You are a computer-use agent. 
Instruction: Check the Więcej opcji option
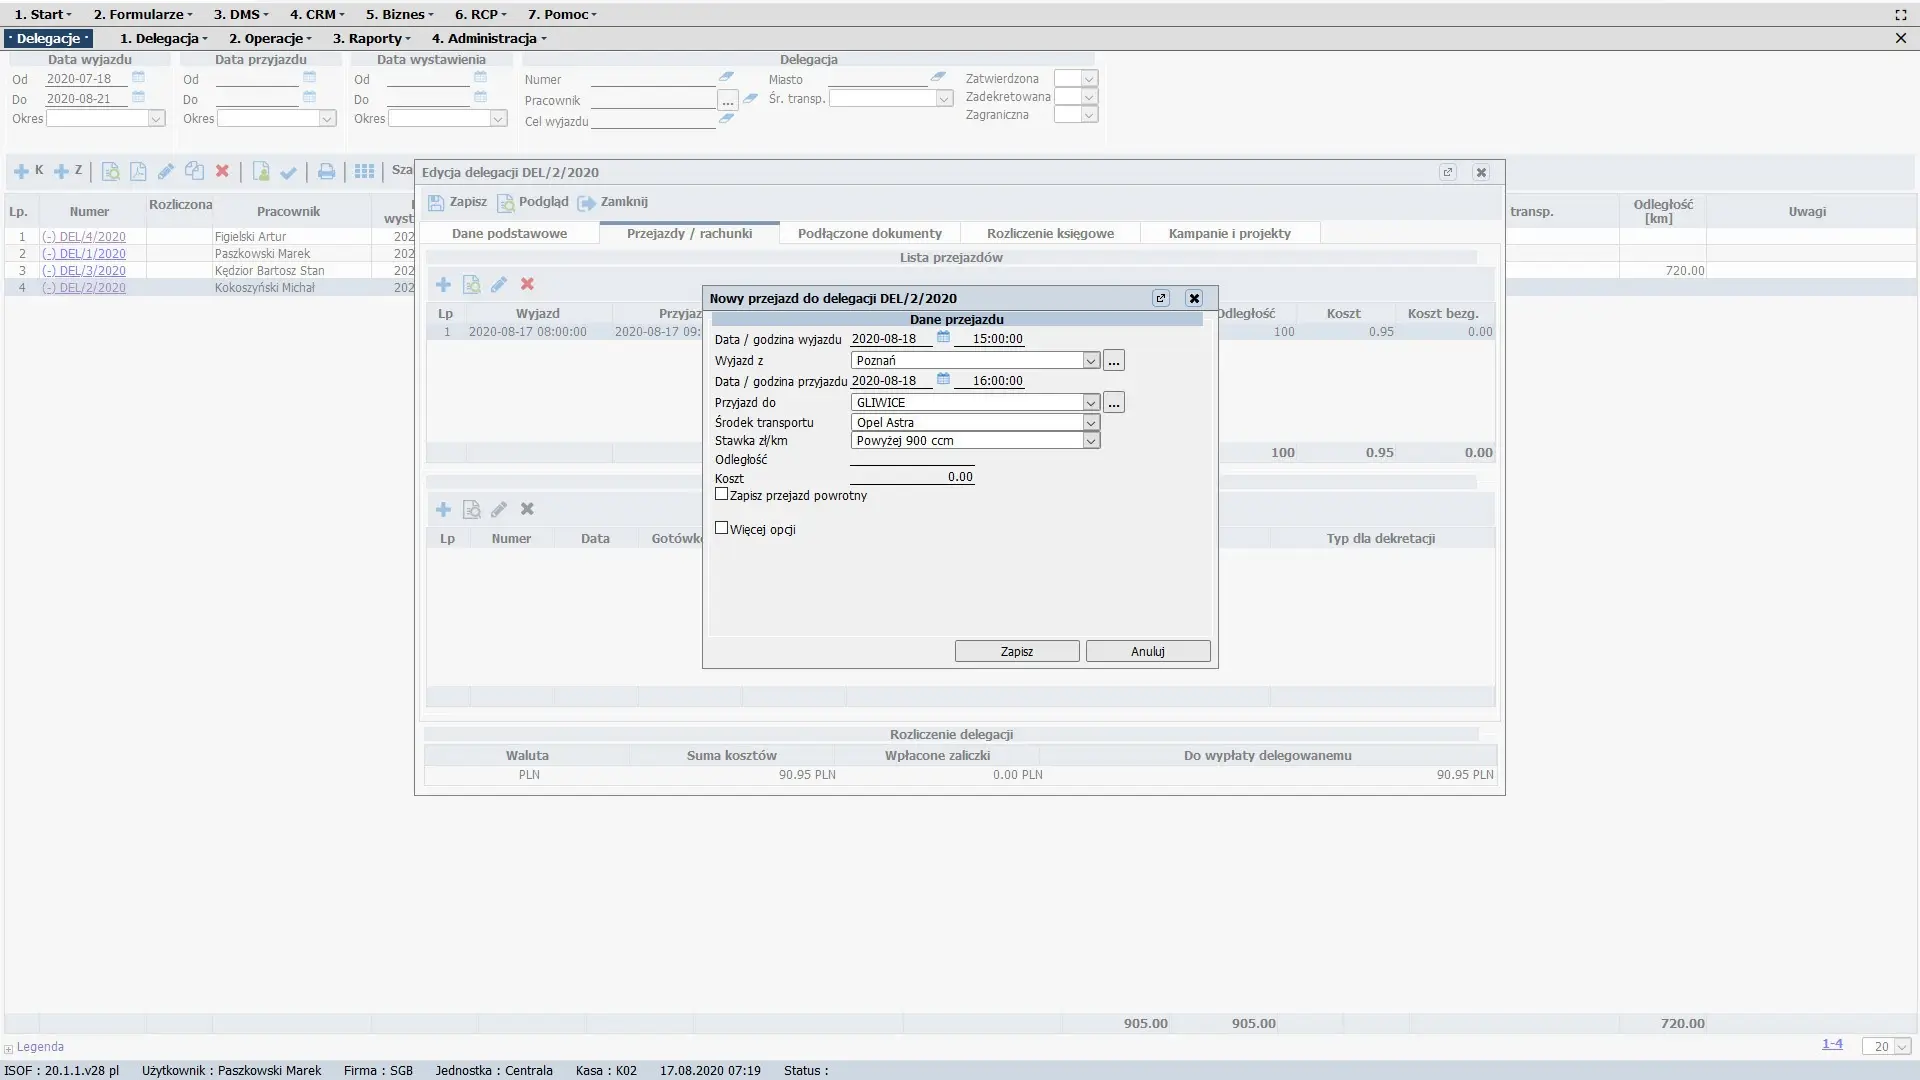click(721, 528)
